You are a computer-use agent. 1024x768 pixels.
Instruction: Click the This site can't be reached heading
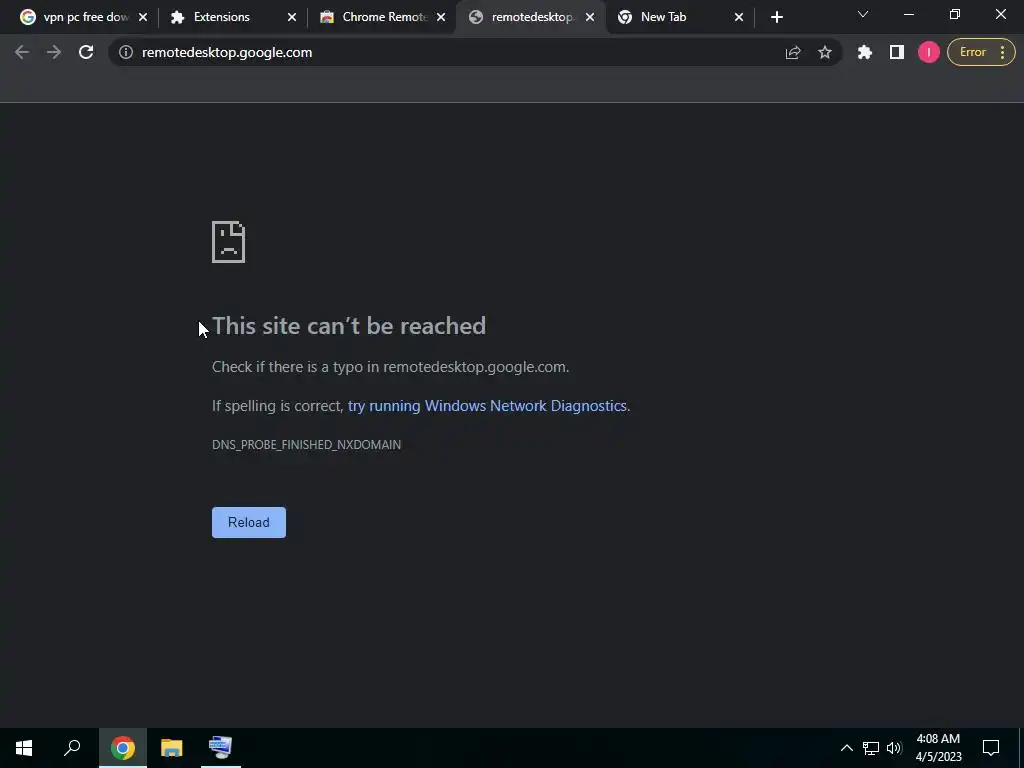(x=349, y=326)
